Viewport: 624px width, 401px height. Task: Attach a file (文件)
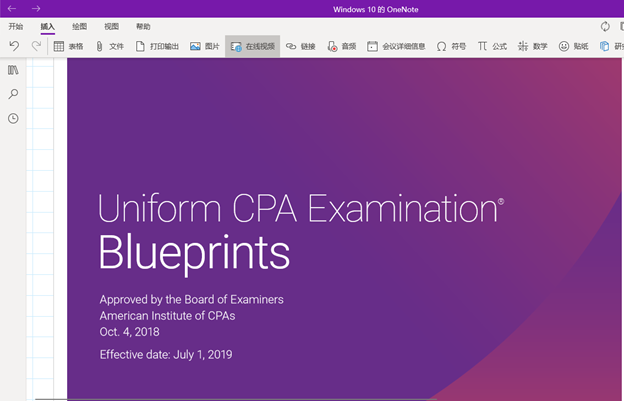point(109,47)
